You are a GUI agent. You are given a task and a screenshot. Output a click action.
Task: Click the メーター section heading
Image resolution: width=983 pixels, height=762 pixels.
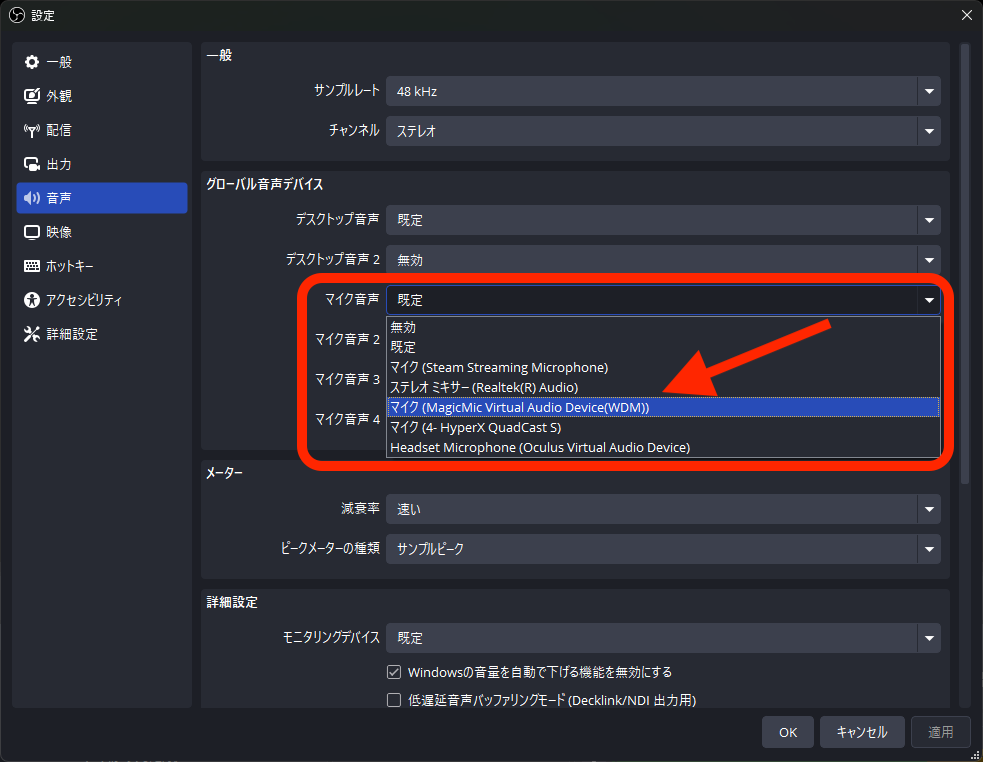[x=224, y=473]
